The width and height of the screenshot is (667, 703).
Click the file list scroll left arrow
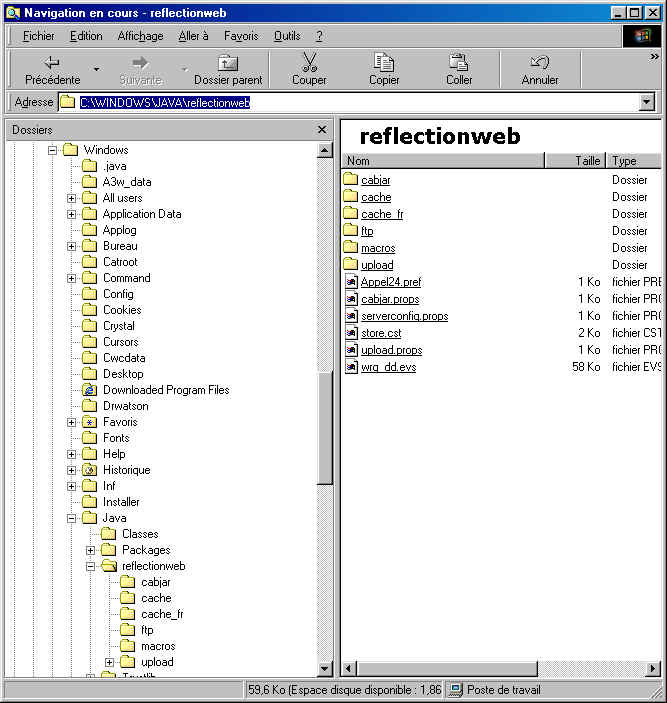tap(349, 668)
